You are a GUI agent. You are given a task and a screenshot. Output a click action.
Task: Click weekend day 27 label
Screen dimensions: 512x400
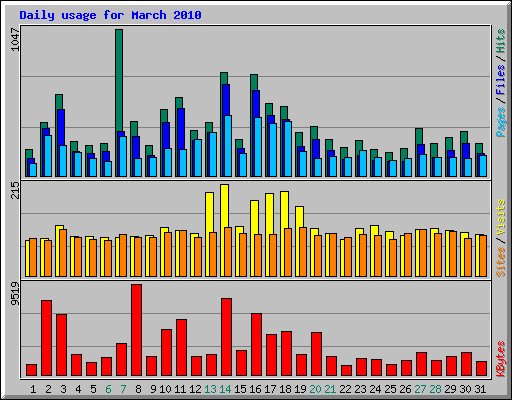(x=420, y=389)
